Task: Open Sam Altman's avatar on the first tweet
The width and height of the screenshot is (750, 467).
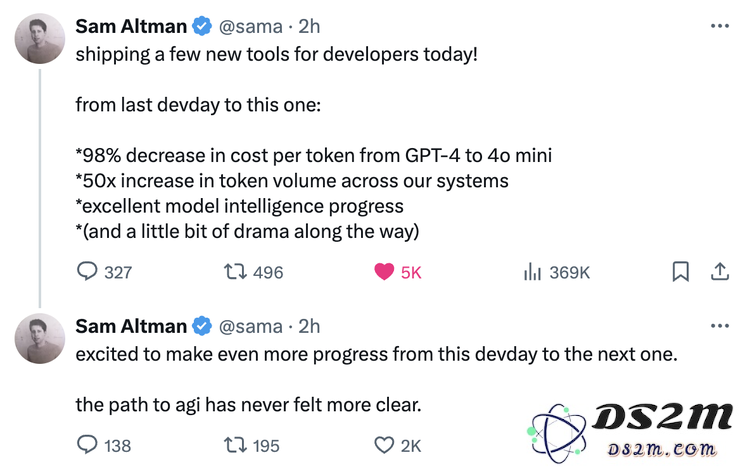Action: [x=40, y=38]
